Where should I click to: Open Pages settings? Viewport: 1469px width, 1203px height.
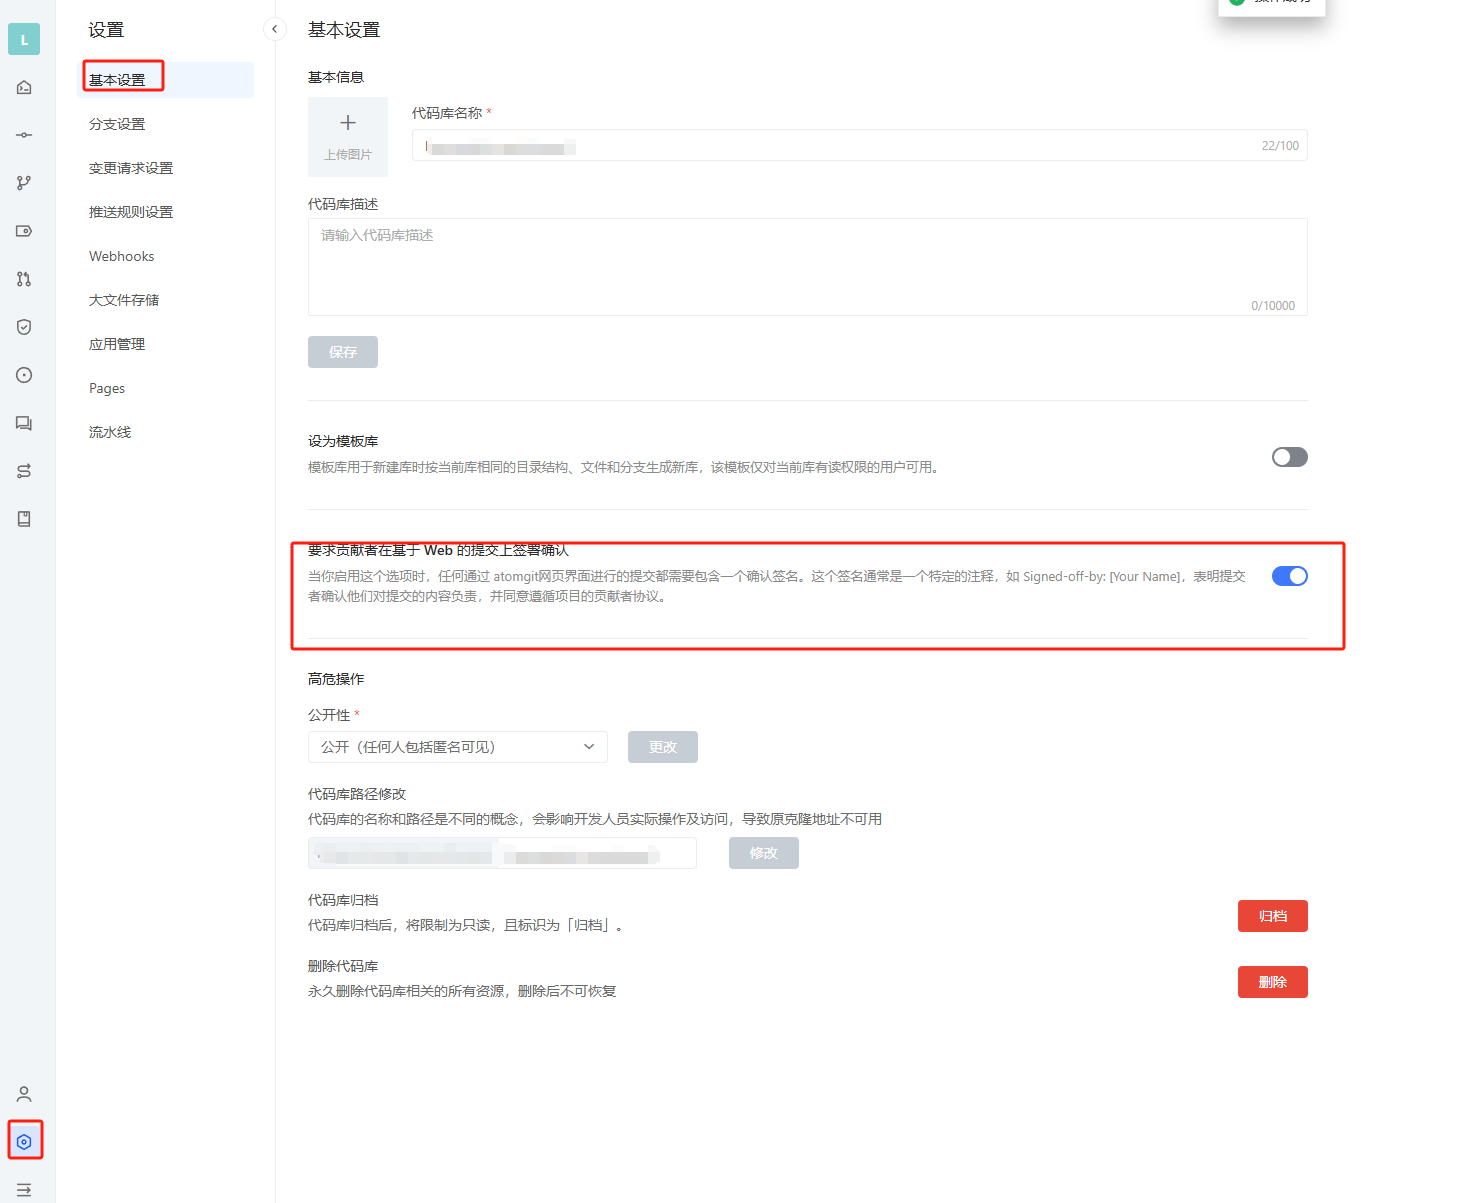click(x=166, y=388)
